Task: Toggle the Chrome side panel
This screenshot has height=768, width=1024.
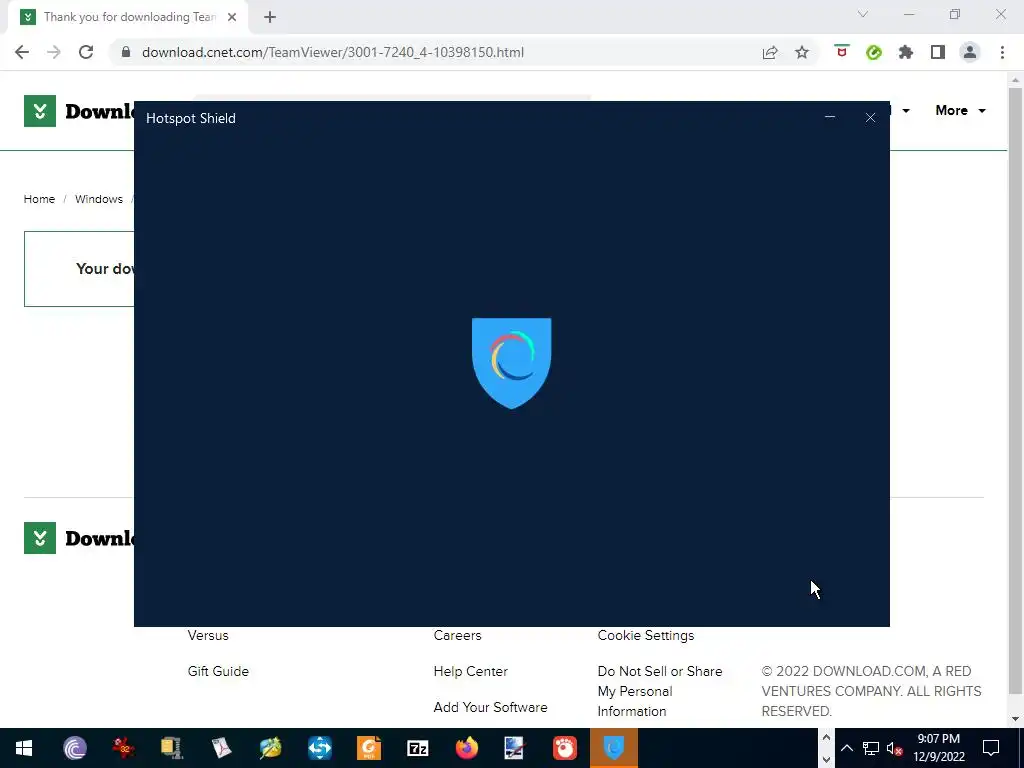Action: (x=938, y=52)
